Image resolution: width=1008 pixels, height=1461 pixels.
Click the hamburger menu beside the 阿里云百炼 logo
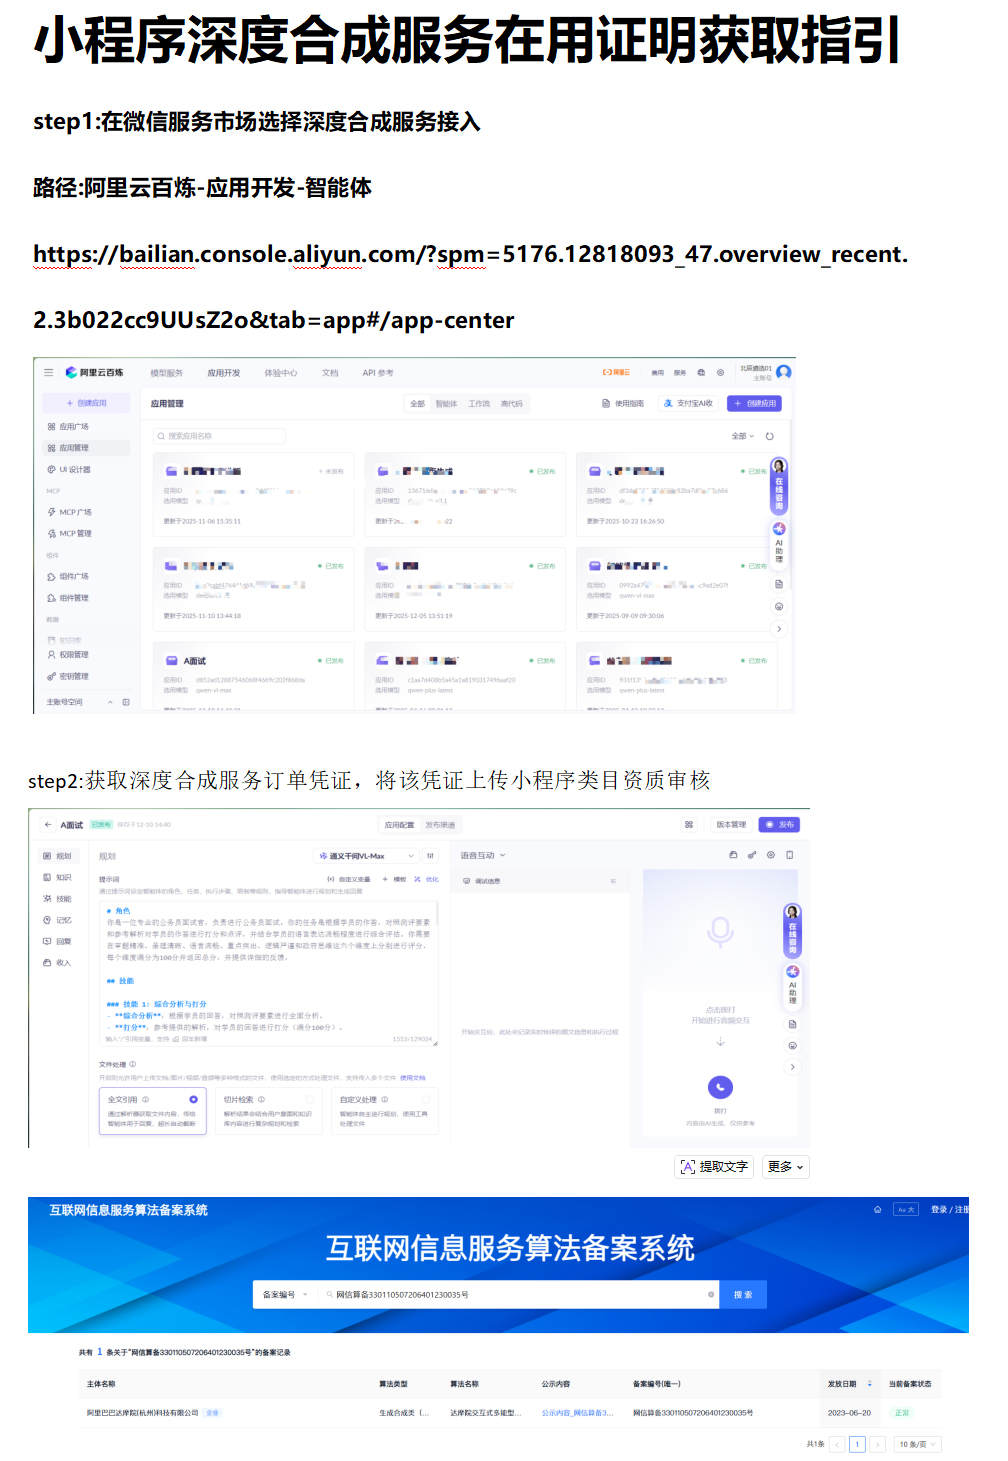(x=48, y=372)
